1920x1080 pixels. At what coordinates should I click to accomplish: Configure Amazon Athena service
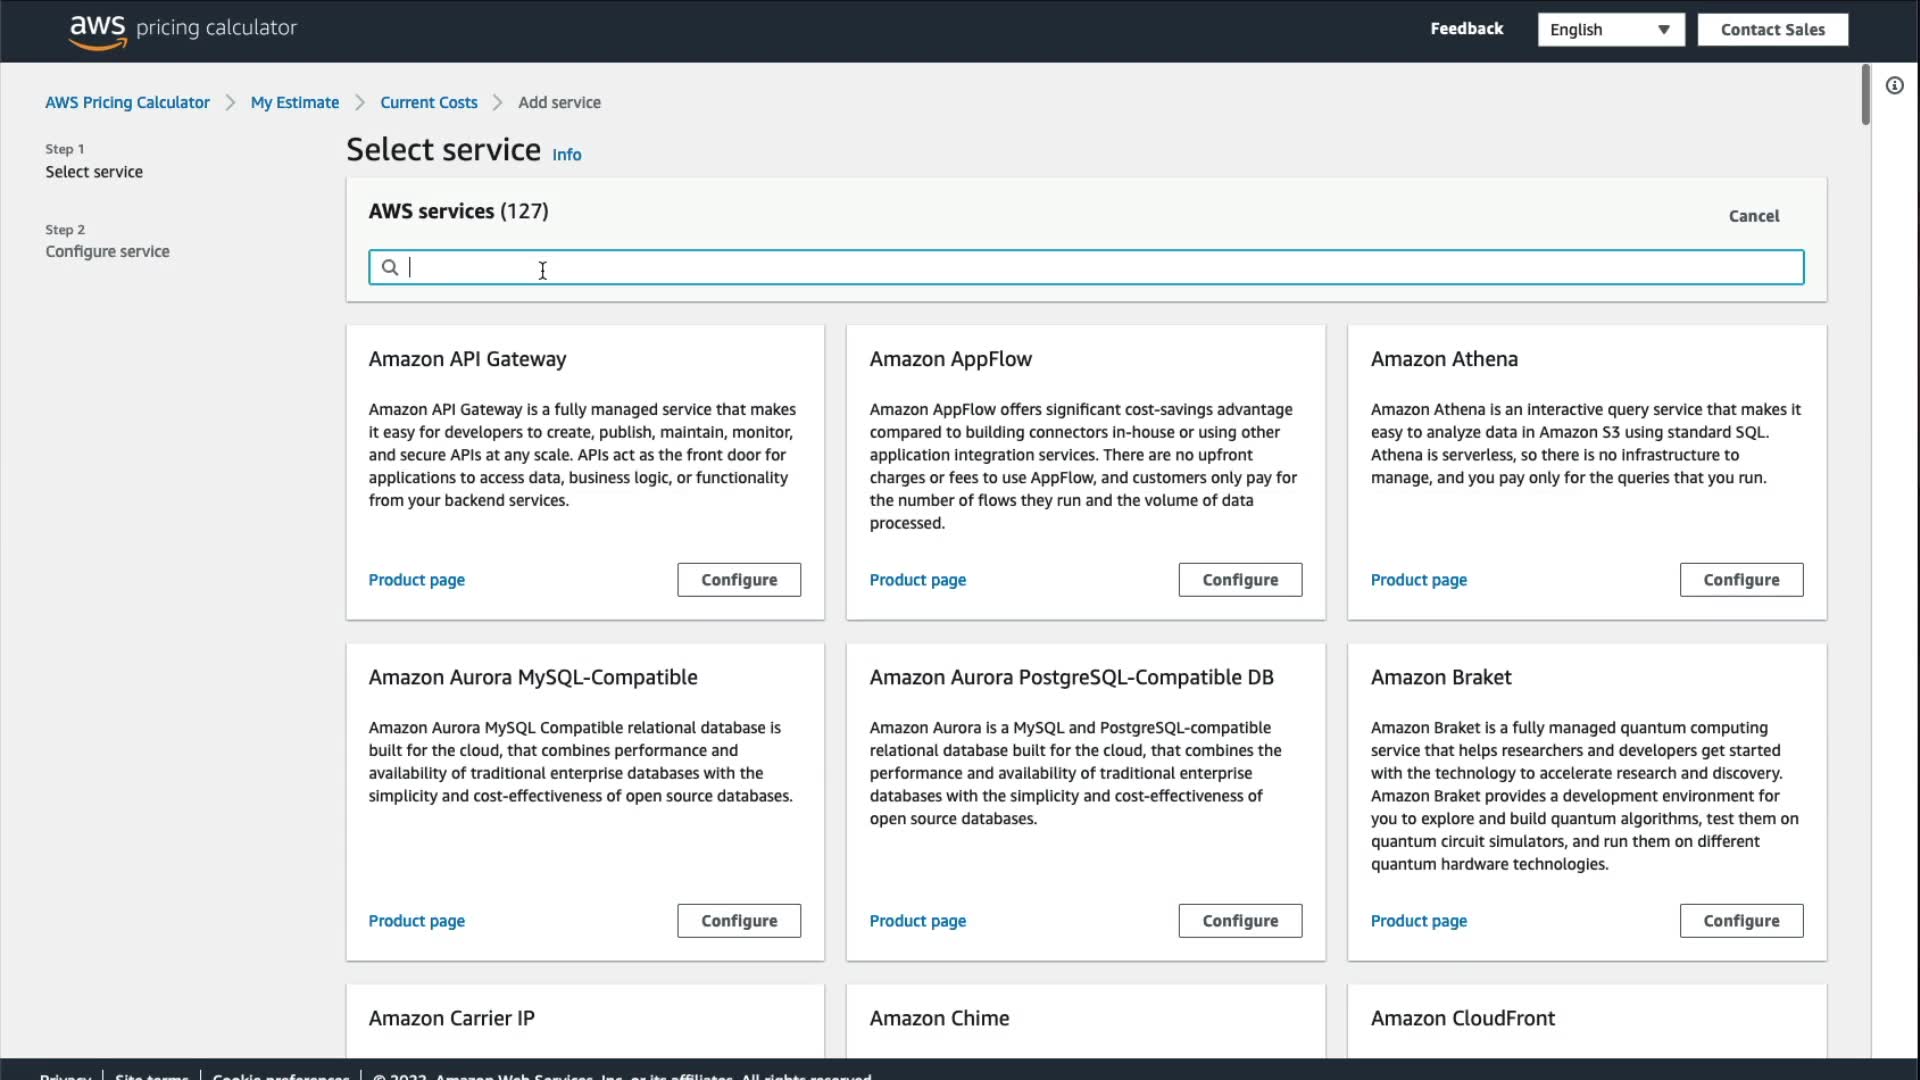pyautogui.click(x=1740, y=580)
